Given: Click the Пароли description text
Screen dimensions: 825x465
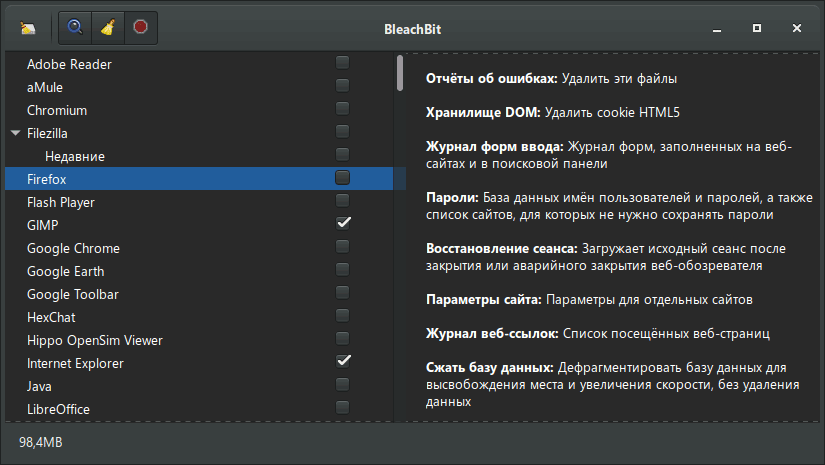Looking at the screenshot, I should 619,206.
